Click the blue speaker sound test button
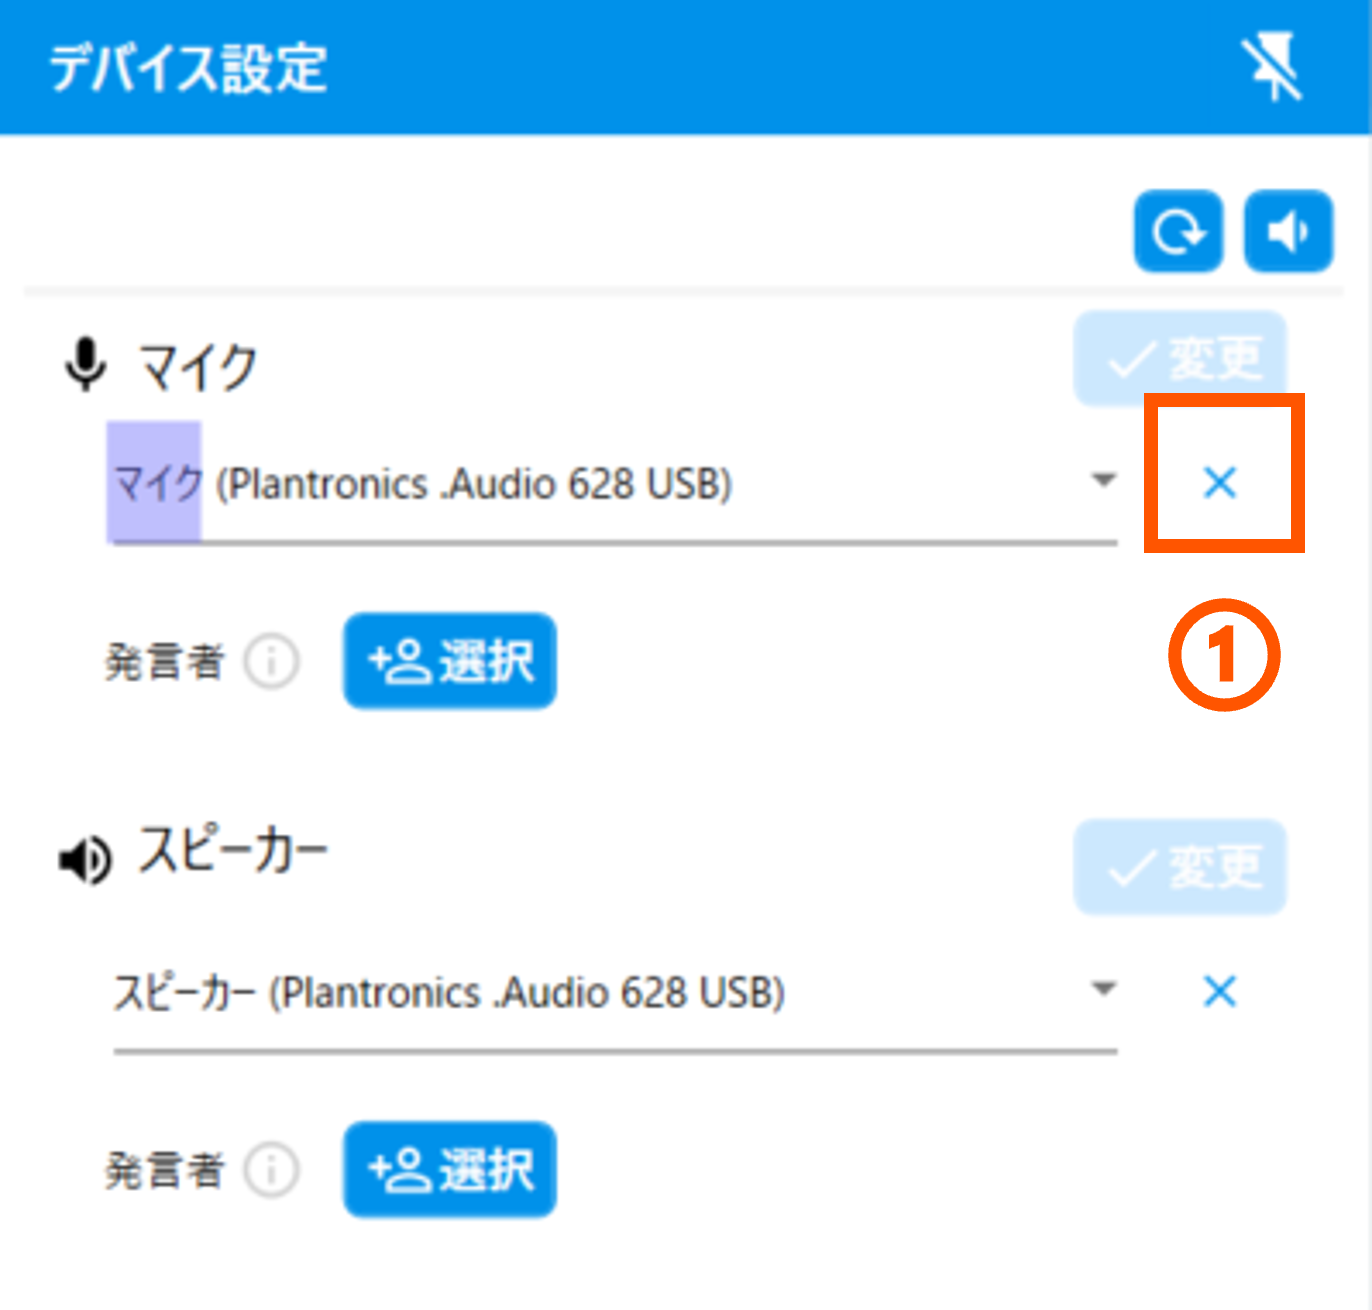 (1288, 232)
